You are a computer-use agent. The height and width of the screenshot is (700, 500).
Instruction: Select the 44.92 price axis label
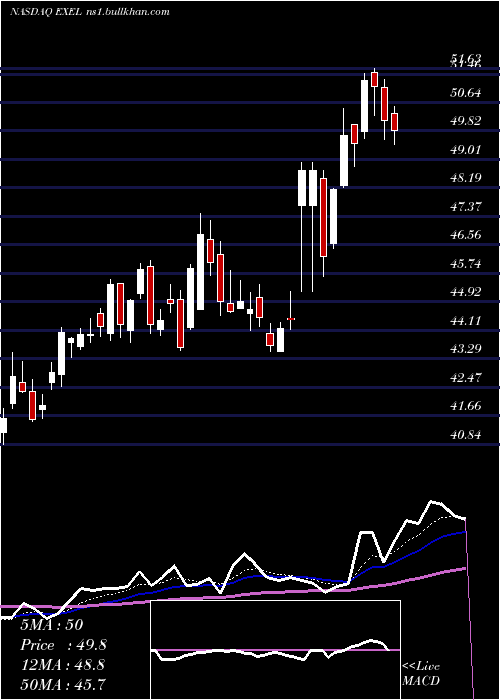pos(466,292)
